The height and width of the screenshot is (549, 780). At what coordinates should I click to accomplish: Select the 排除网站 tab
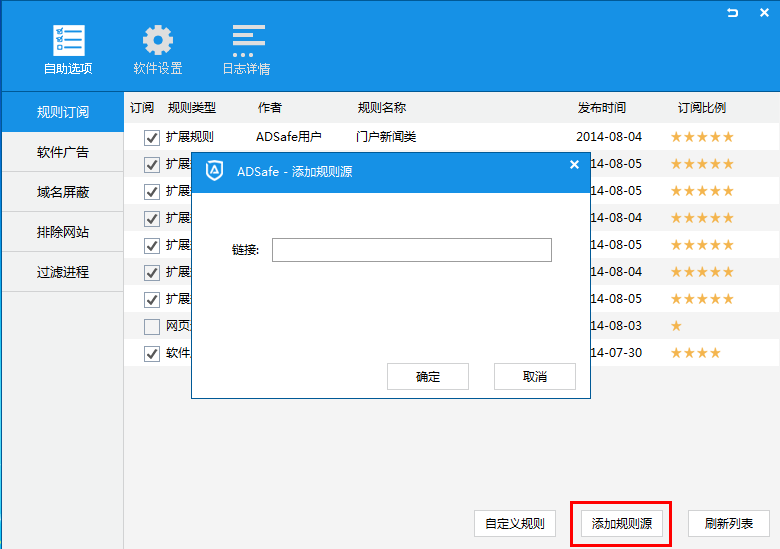63,232
